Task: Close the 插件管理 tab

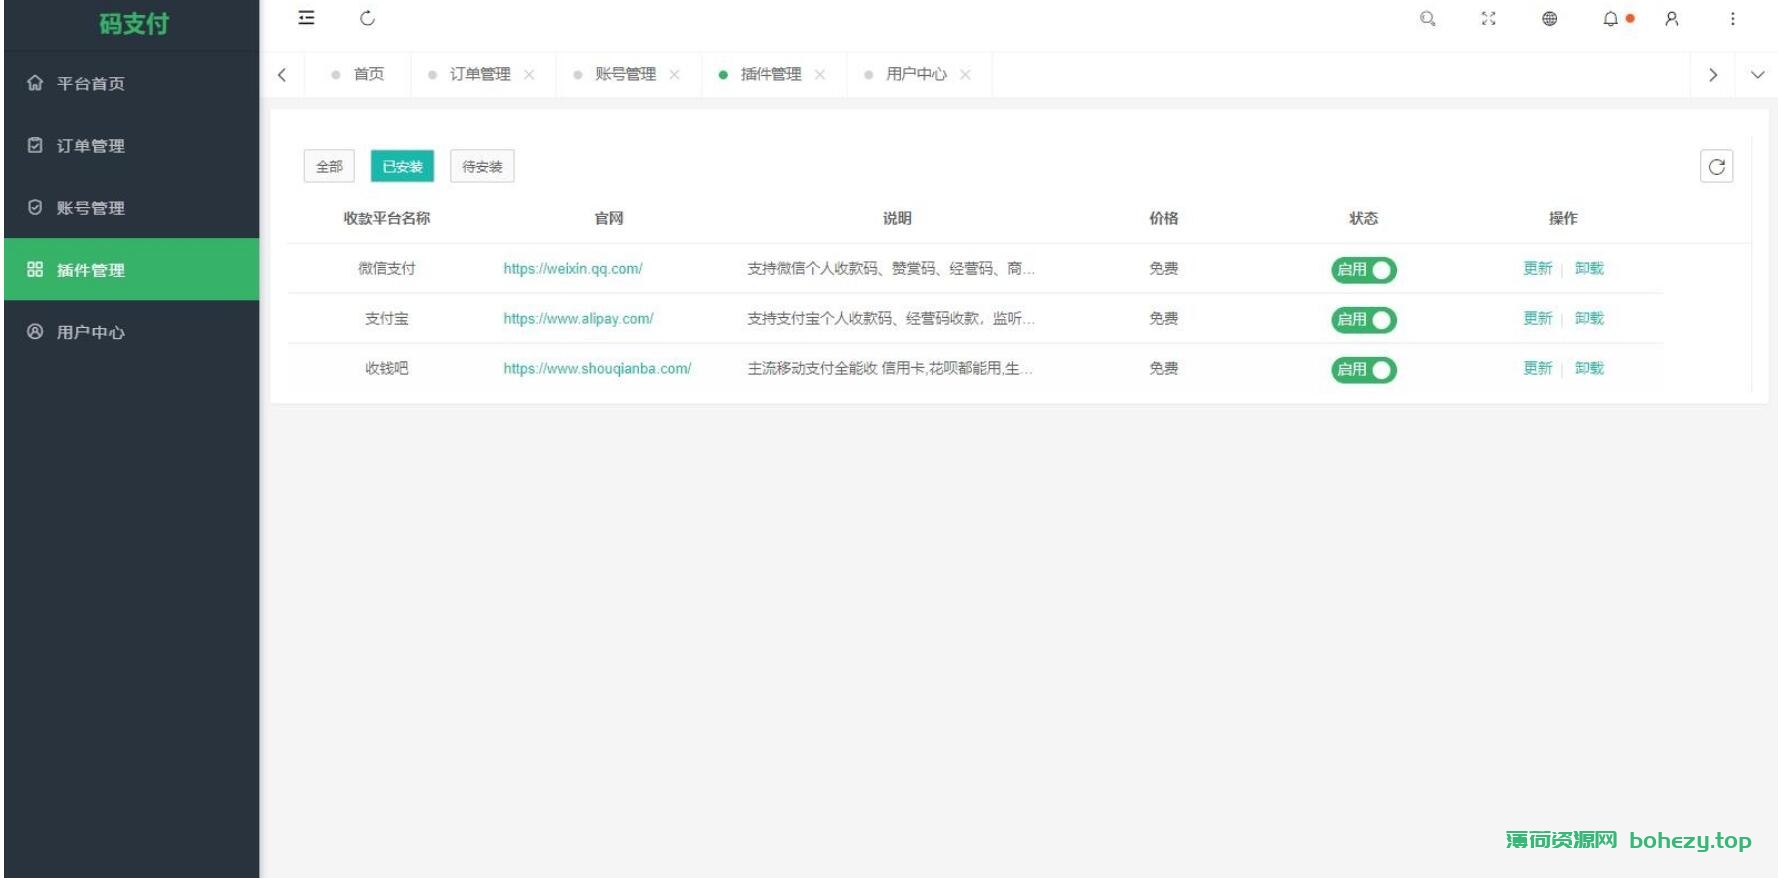Action: (820, 74)
